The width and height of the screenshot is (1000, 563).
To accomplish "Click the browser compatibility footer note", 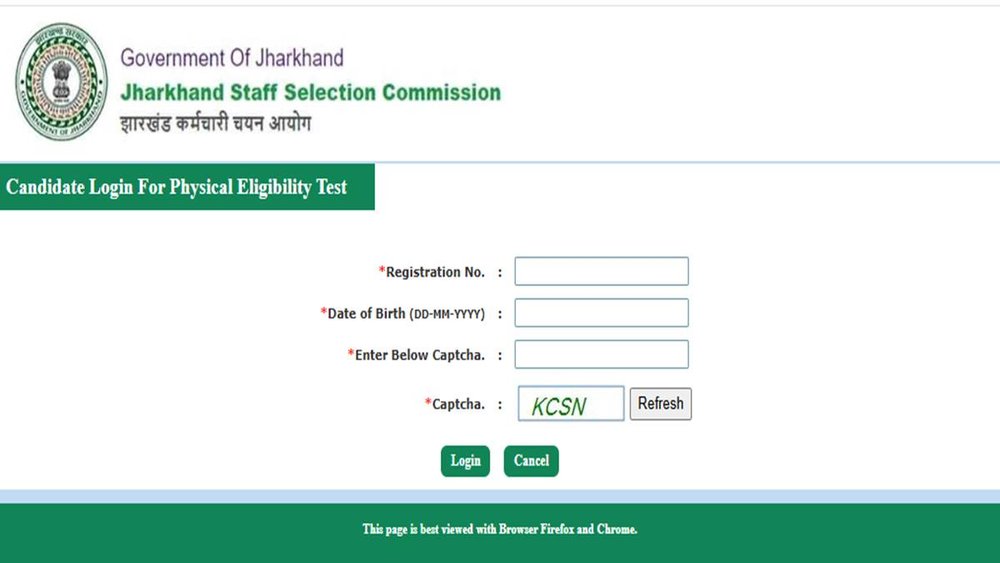I will [x=500, y=529].
